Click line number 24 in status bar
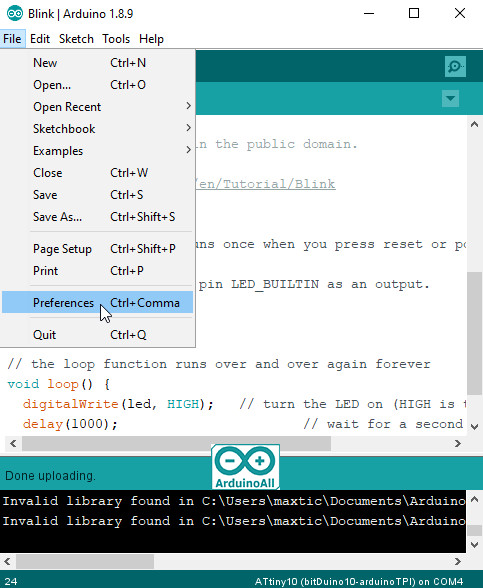483x588 pixels. click(11, 581)
